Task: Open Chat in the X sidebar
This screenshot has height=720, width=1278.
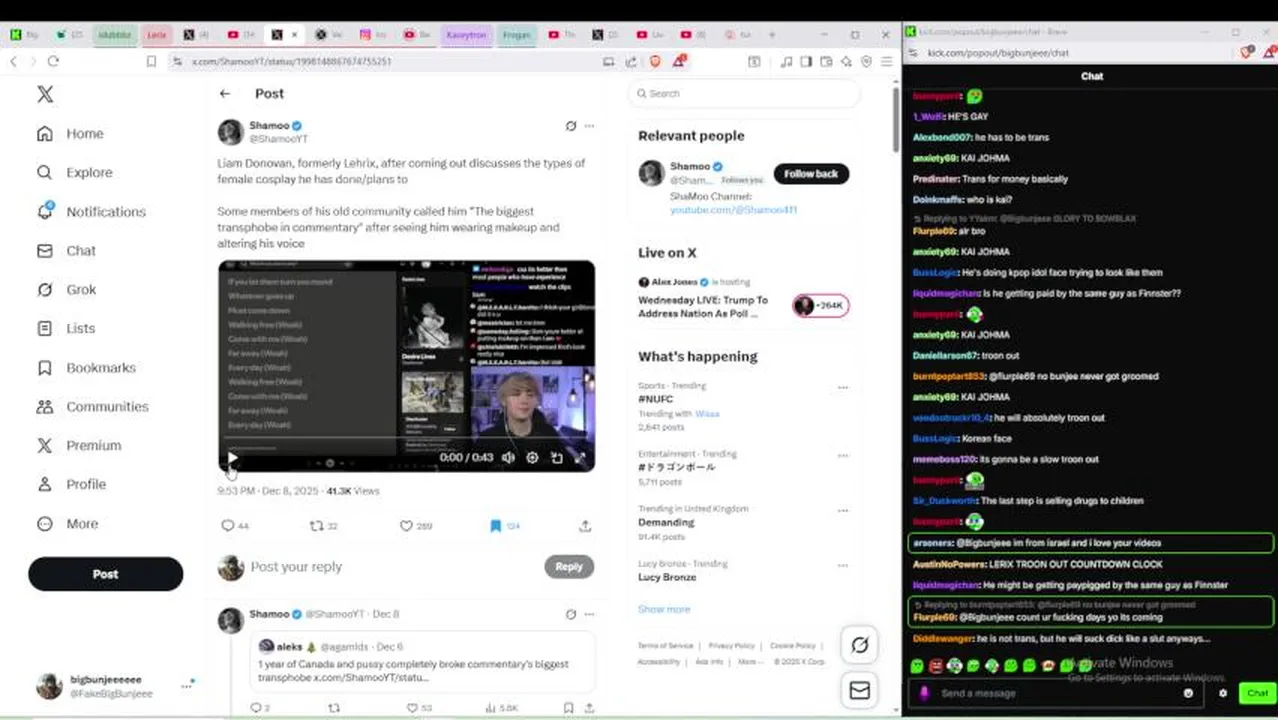Action: click(66, 250)
